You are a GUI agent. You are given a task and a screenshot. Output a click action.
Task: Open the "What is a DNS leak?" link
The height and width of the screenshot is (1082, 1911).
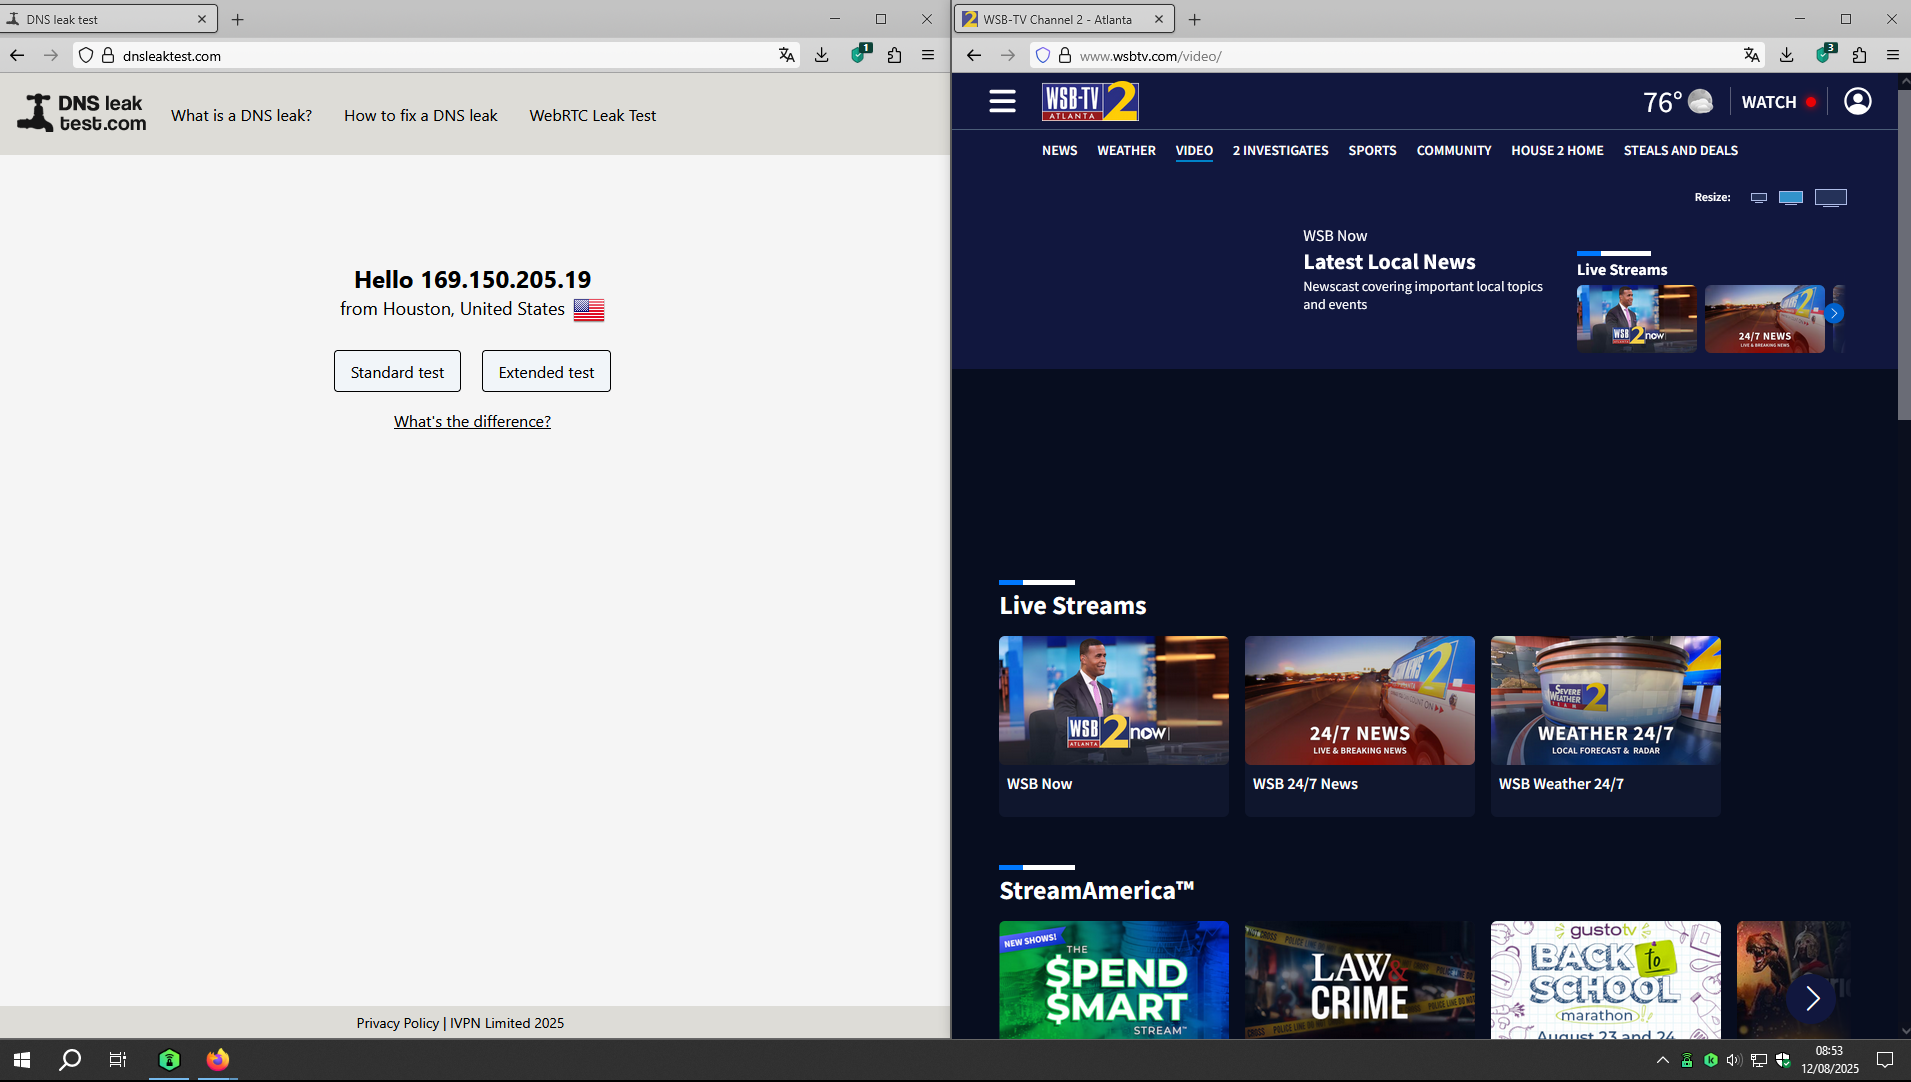[x=241, y=116]
